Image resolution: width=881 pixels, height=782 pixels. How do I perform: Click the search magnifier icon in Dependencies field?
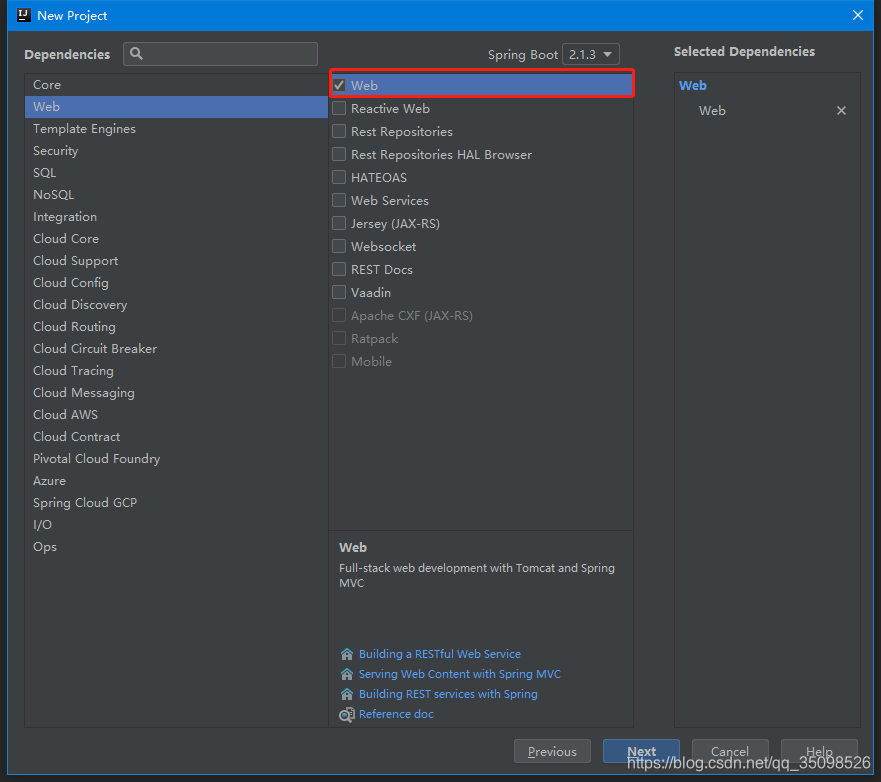(136, 54)
